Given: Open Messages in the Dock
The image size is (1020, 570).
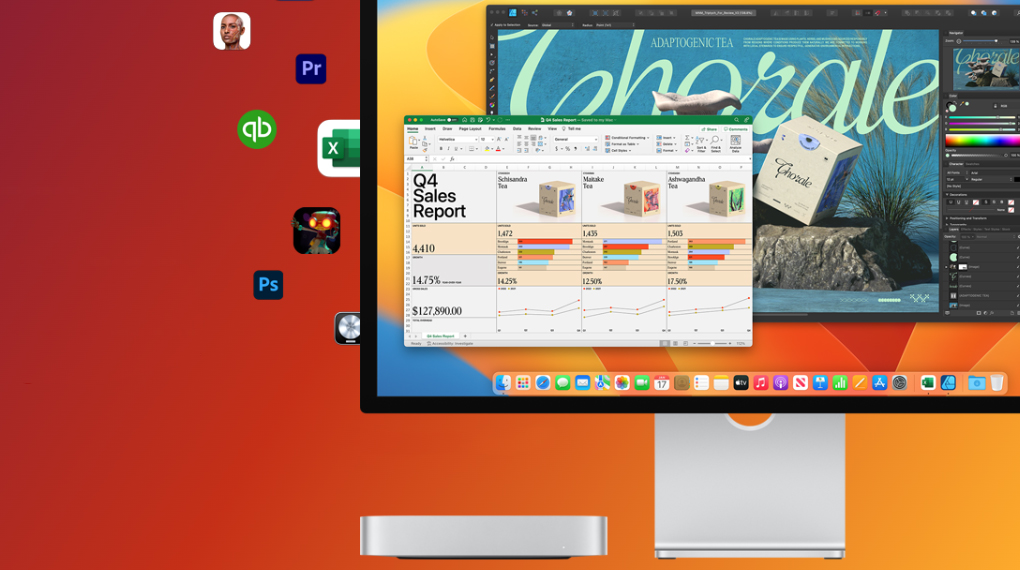Looking at the screenshot, I should click(563, 383).
